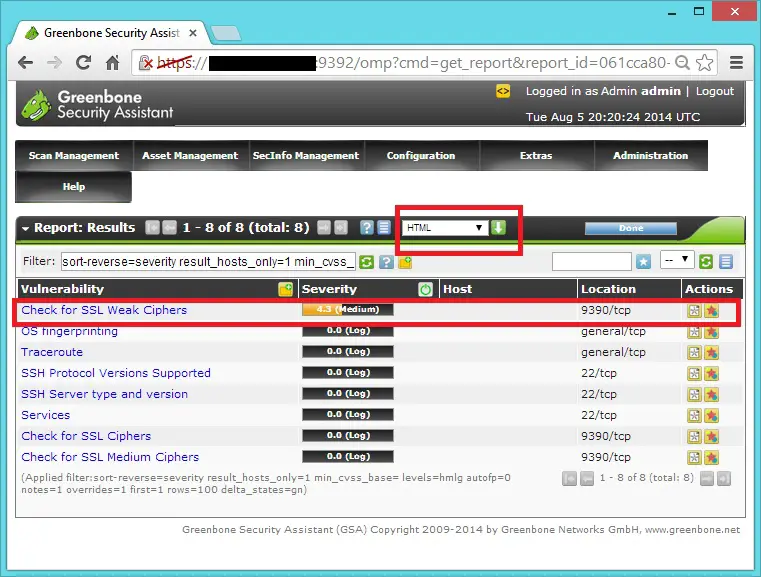Open SSH Protocol Versions Supported link

point(116,373)
